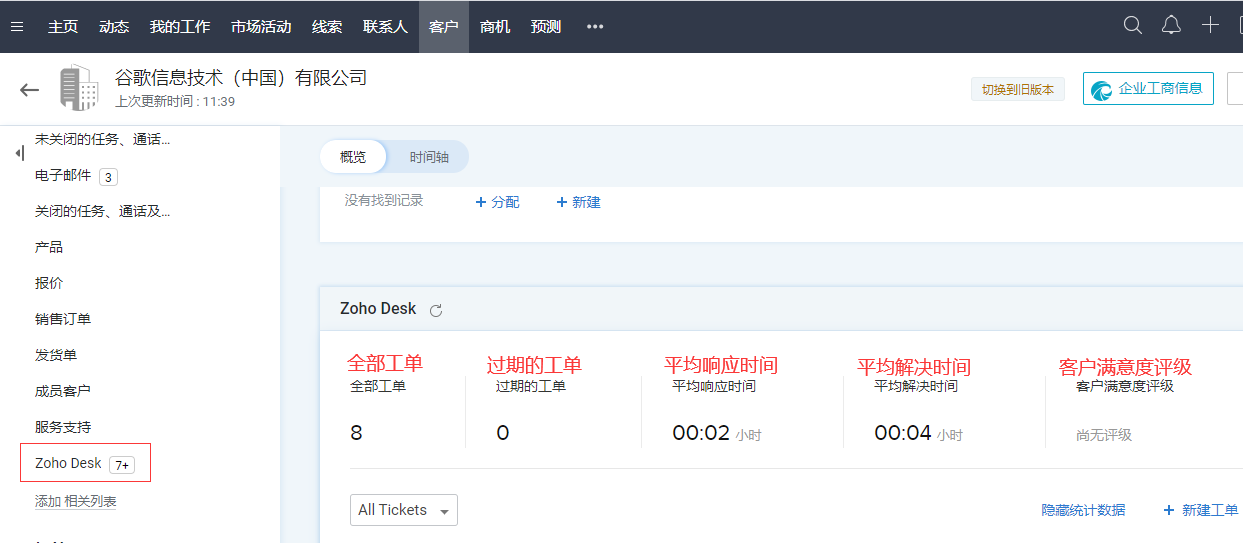
Task: Jump to 产品 related list
Action: tap(49, 247)
